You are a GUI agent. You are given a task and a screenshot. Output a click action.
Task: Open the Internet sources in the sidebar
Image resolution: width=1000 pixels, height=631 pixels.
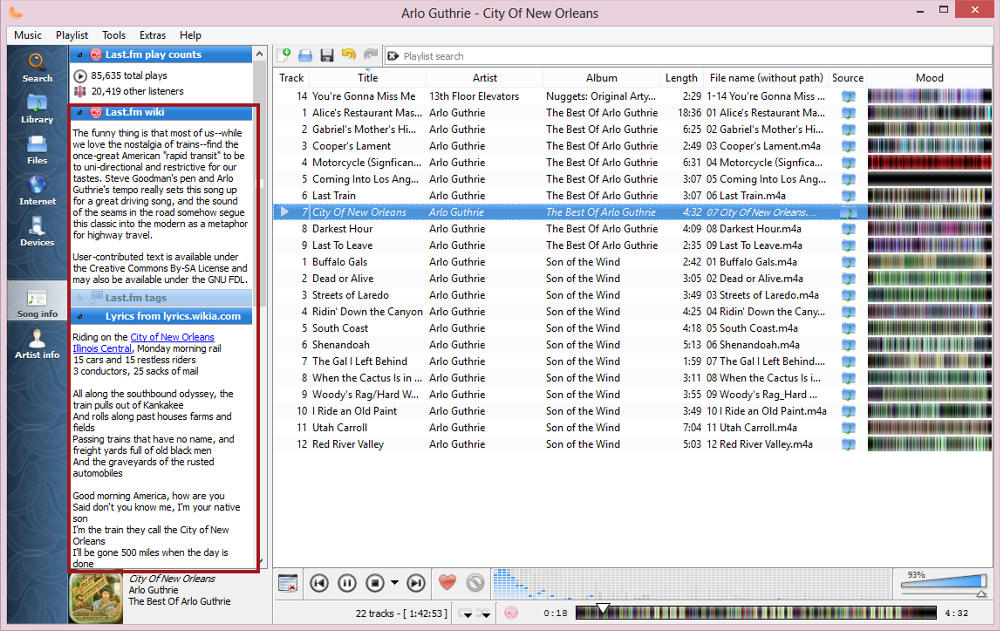point(37,191)
